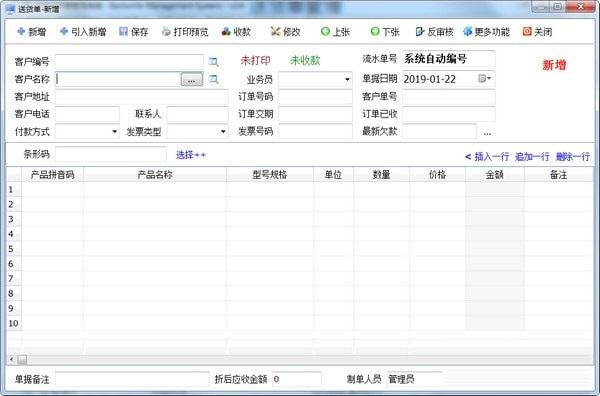
Task: Click the 修改 edit button
Action: click(x=285, y=32)
